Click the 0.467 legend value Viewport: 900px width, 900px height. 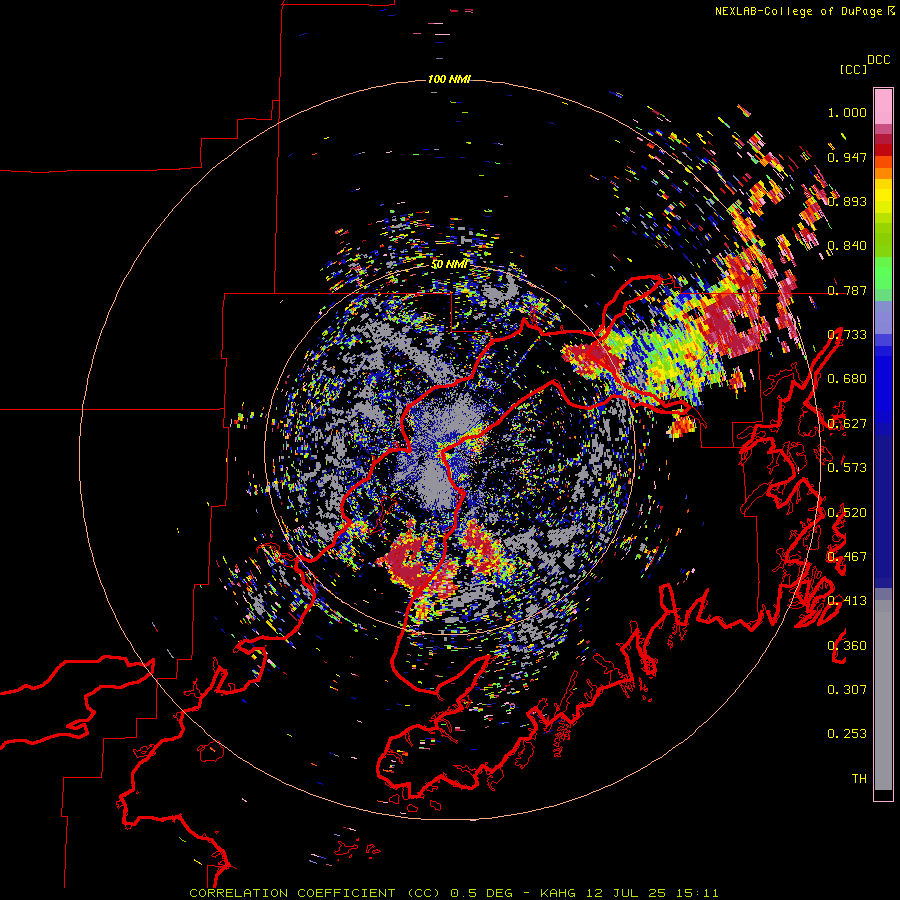coord(847,557)
